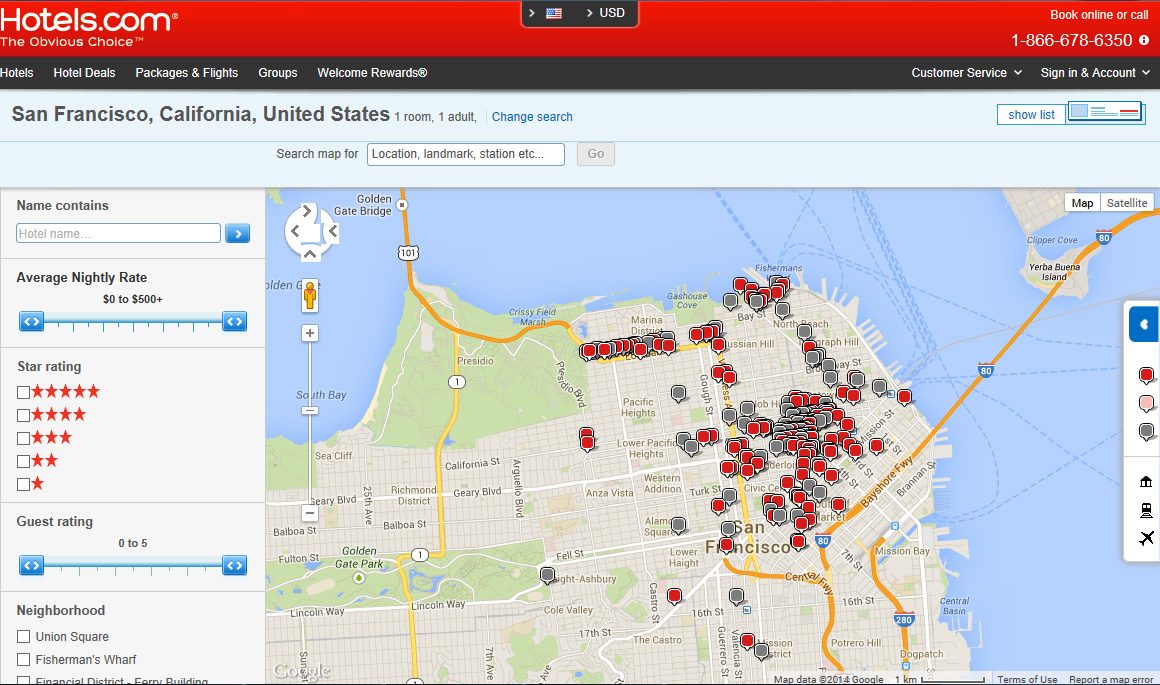Click the hotel pin near The Castro
Viewport: 1160px width, 685px height.
coord(674,596)
